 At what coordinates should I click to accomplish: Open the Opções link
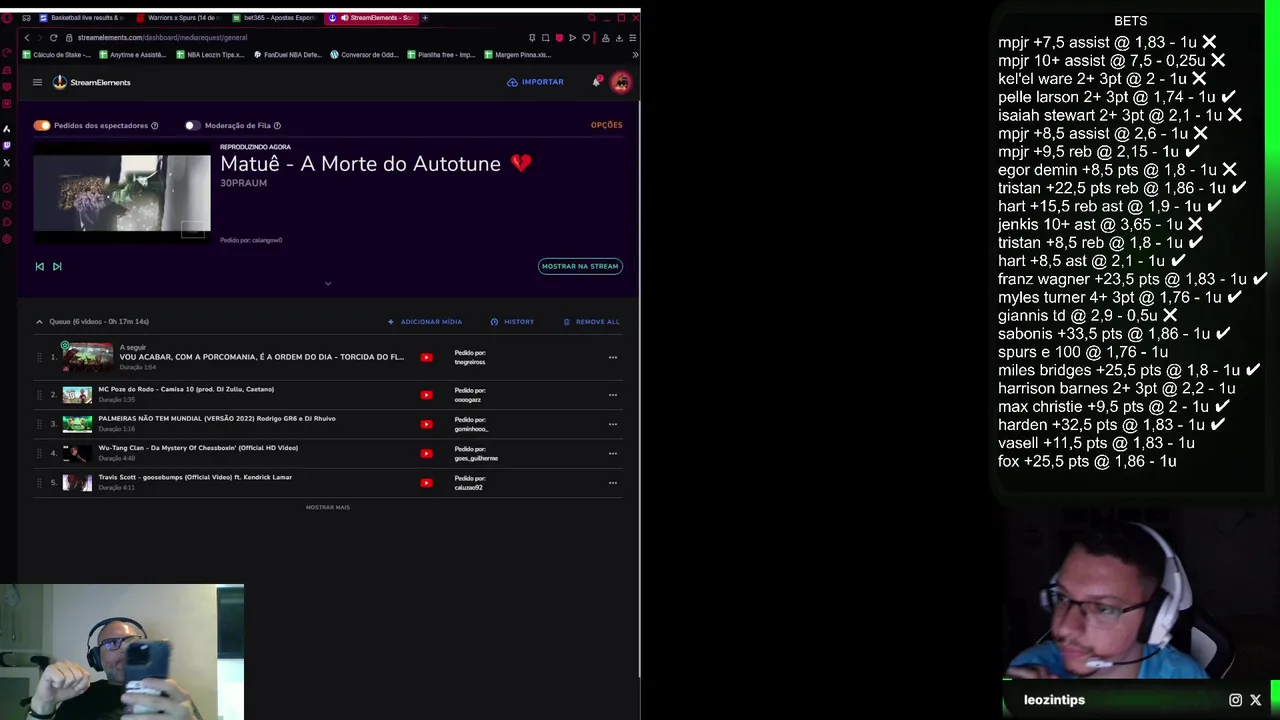pos(606,125)
